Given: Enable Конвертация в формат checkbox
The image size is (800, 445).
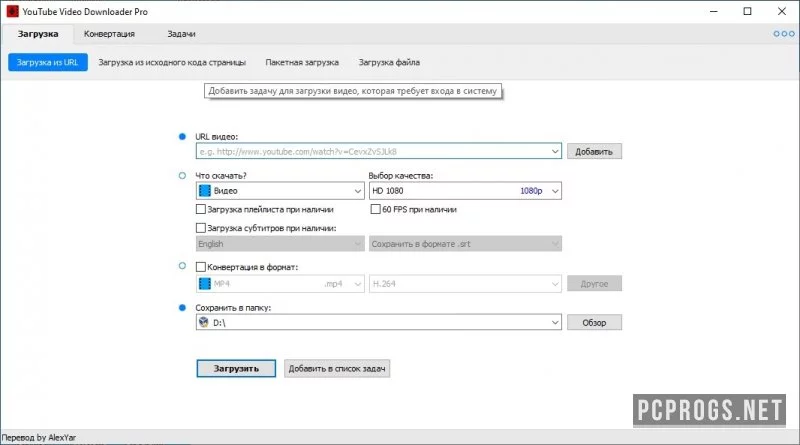Looking at the screenshot, I should pyautogui.click(x=201, y=267).
